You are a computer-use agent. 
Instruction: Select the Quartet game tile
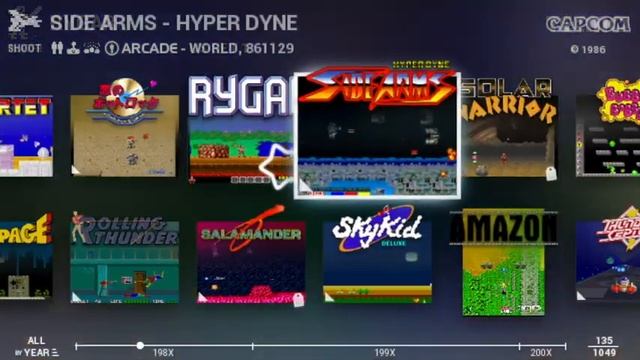26,136
